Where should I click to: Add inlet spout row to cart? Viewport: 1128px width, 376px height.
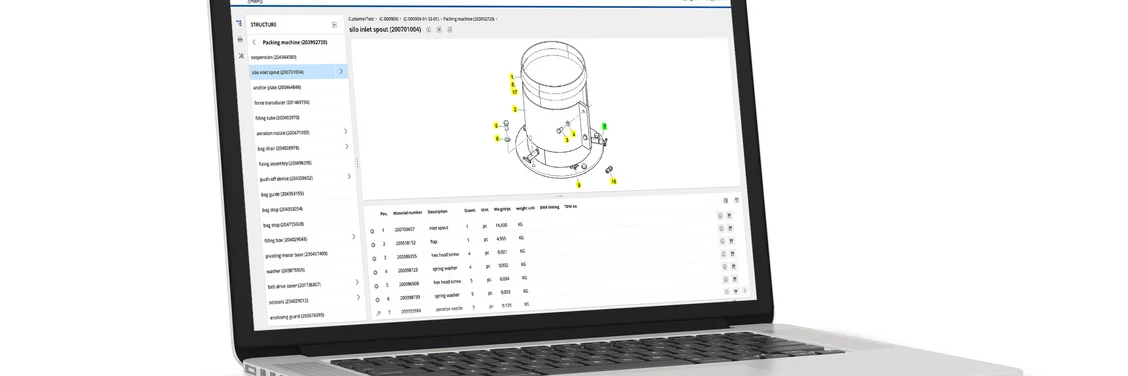[730, 216]
